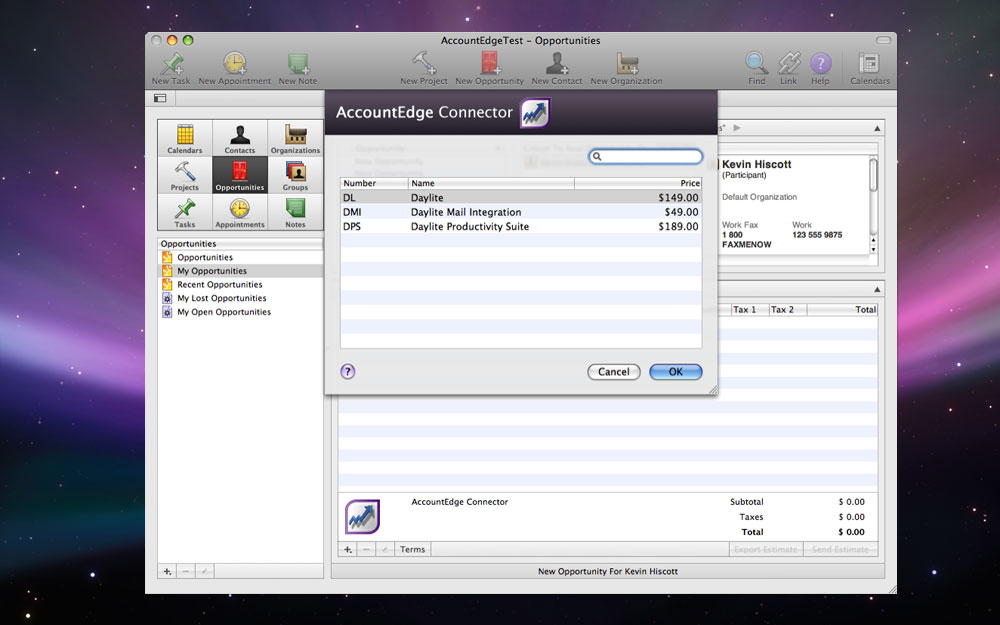Click the Cancel button

click(x=614, y=372)
